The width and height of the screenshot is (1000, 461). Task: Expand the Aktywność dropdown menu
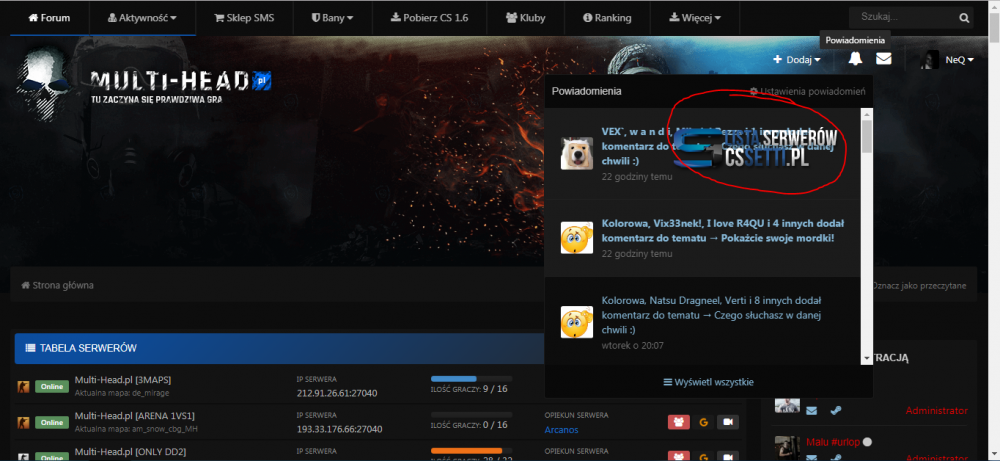tap(142, 18)
